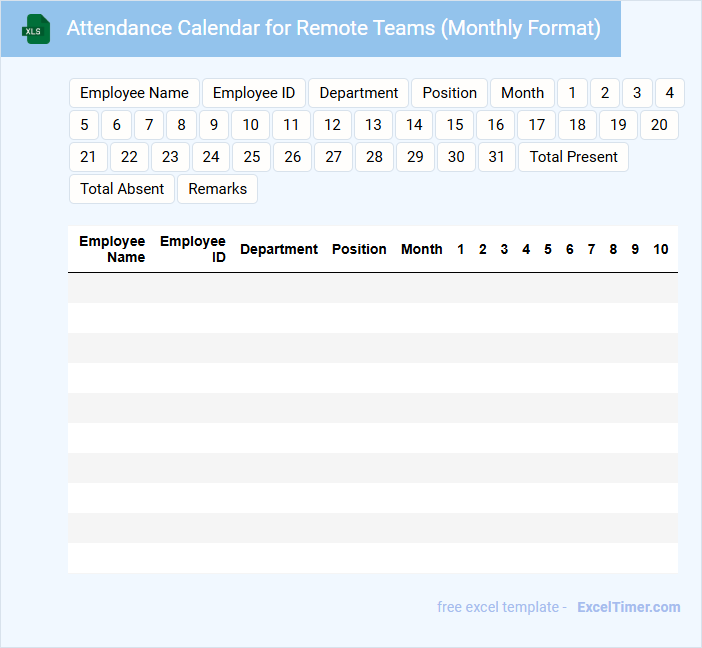This screenshot has width=702, height=648.
Task: Select the Remarks tag
Action: (218, 189)
